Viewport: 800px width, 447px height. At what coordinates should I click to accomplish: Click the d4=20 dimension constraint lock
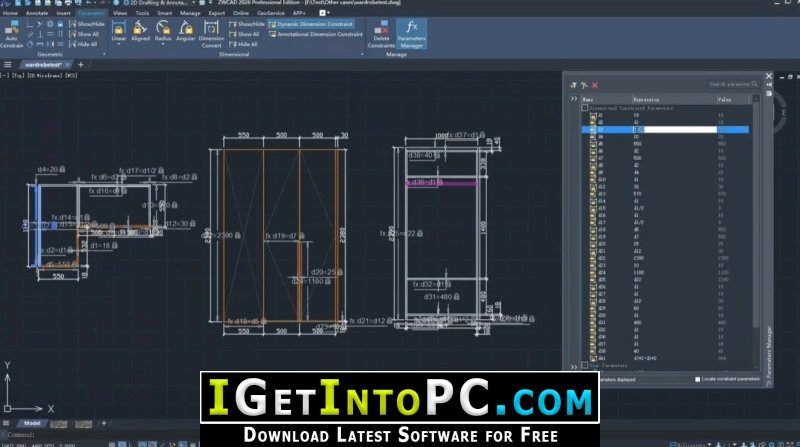point(62,169)
